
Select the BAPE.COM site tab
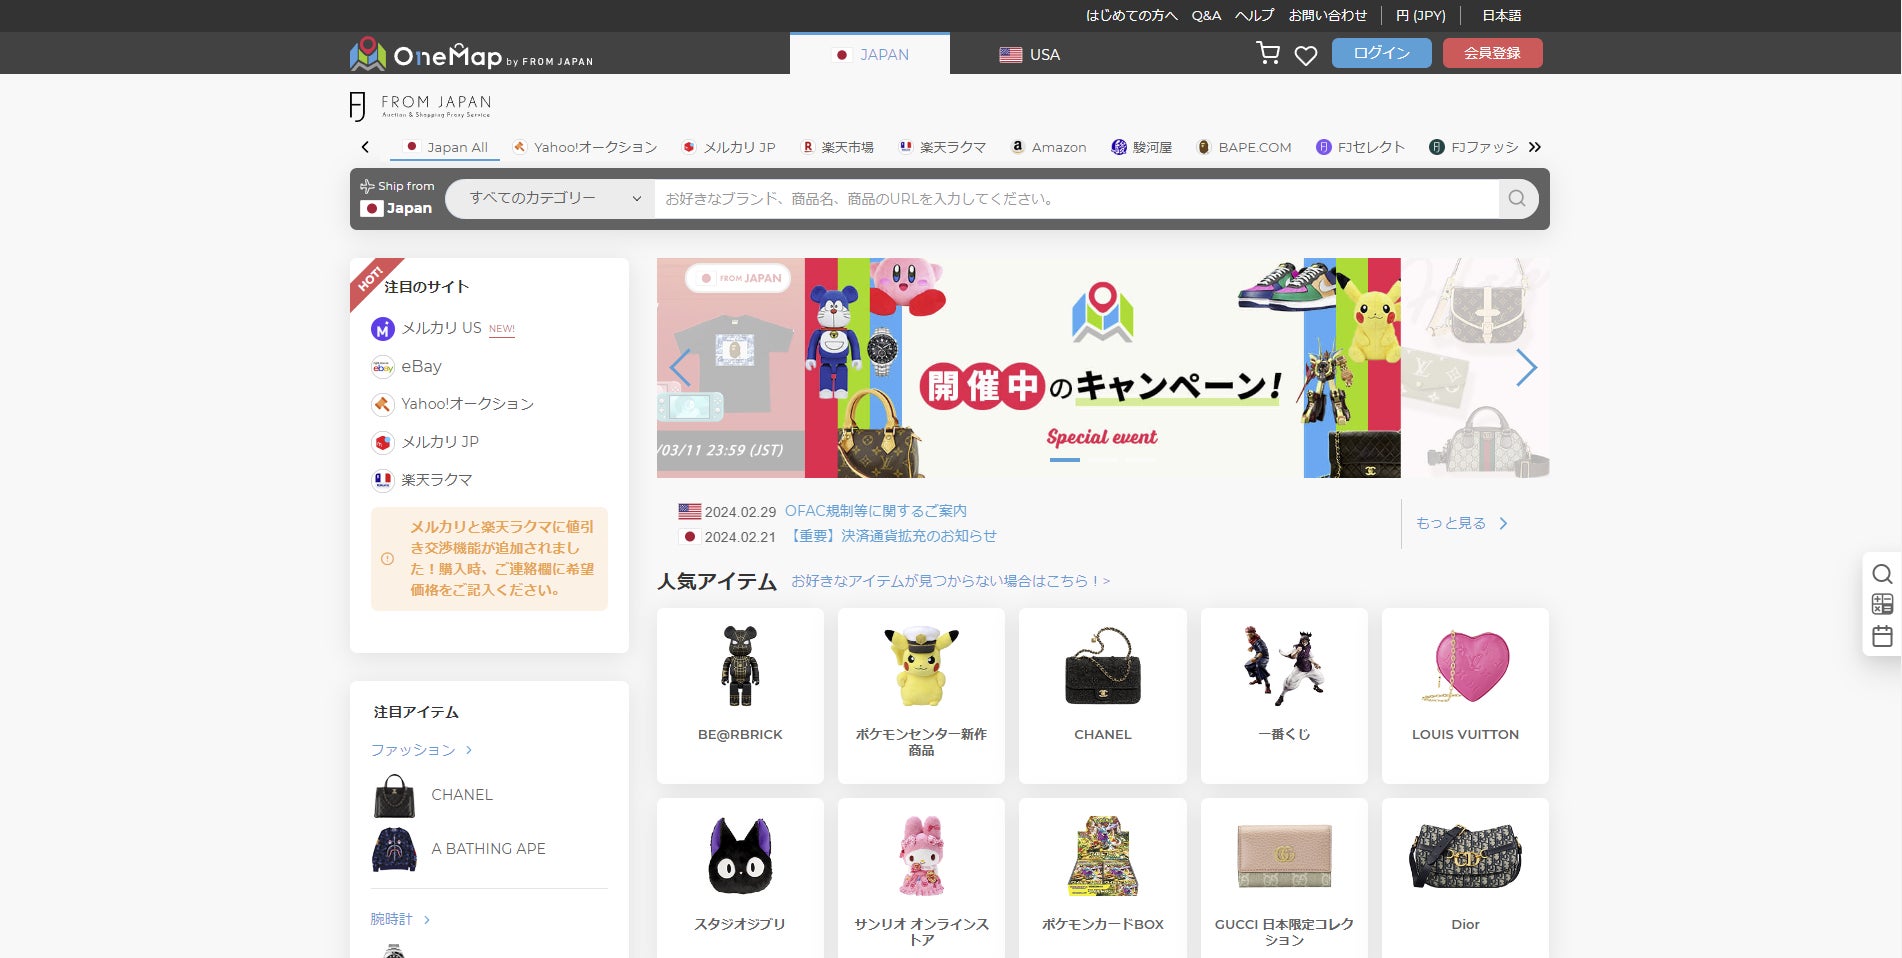[x=1244, y=147]
